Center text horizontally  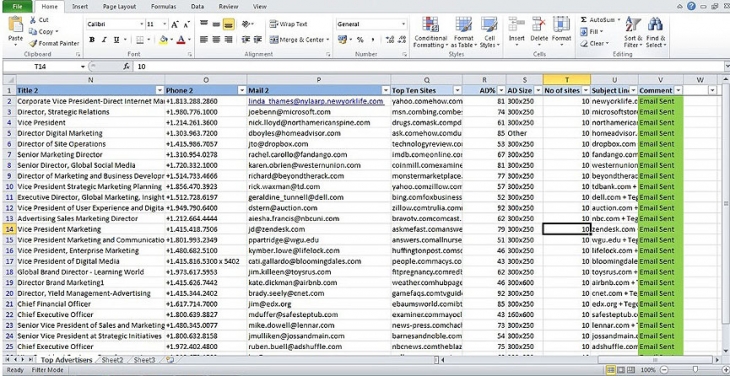pyautogui.click(x=216, y=40)
